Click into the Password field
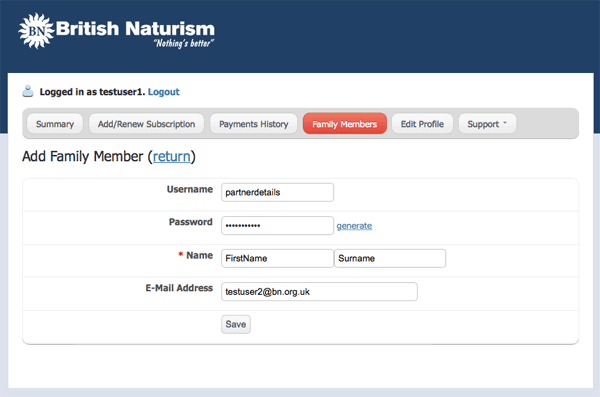Screen dimensions: 600x397 [x=277, y=225]
